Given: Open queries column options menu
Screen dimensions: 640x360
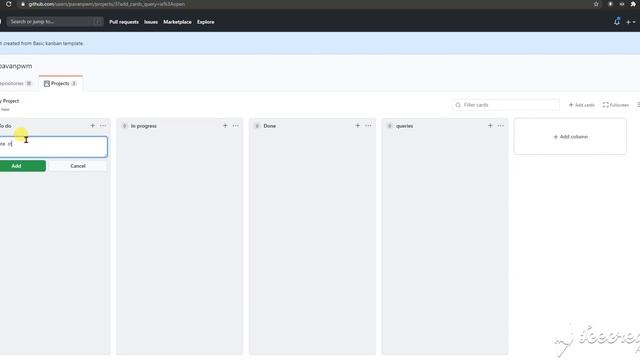Looking at the screenshot, I should [x=501, y=126].
